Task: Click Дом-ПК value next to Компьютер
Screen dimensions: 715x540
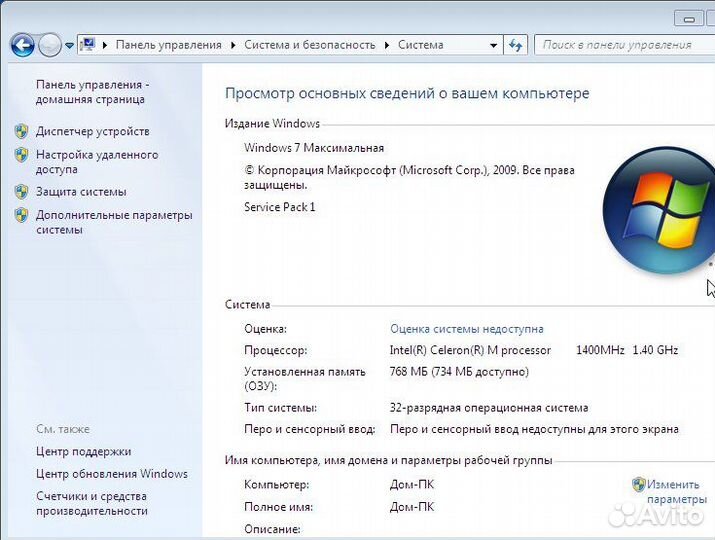Action: pyautogui.click(x=412, y=484)
